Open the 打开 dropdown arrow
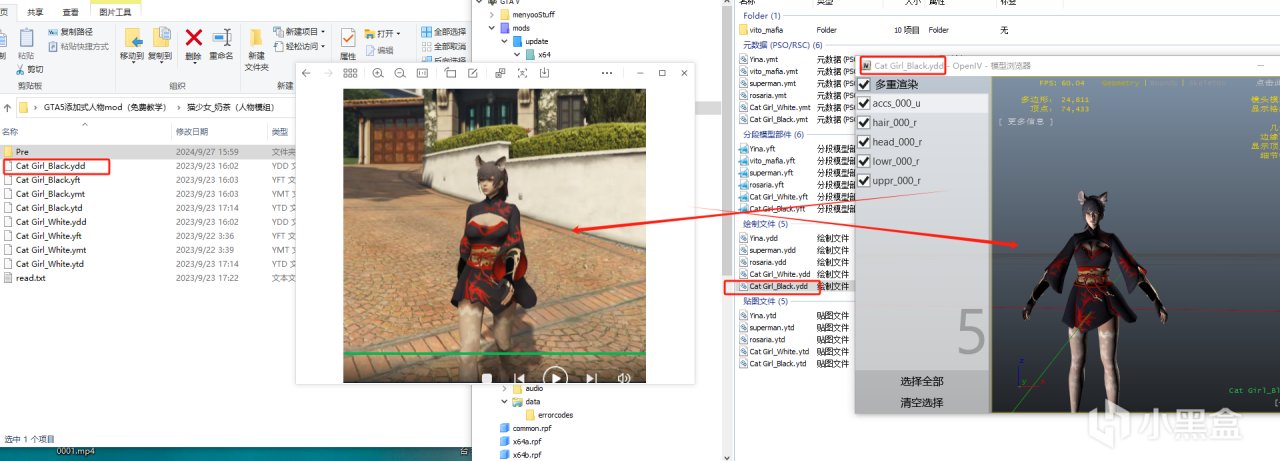The height and width of the screenshot is (461, 1280). (398, 33)
